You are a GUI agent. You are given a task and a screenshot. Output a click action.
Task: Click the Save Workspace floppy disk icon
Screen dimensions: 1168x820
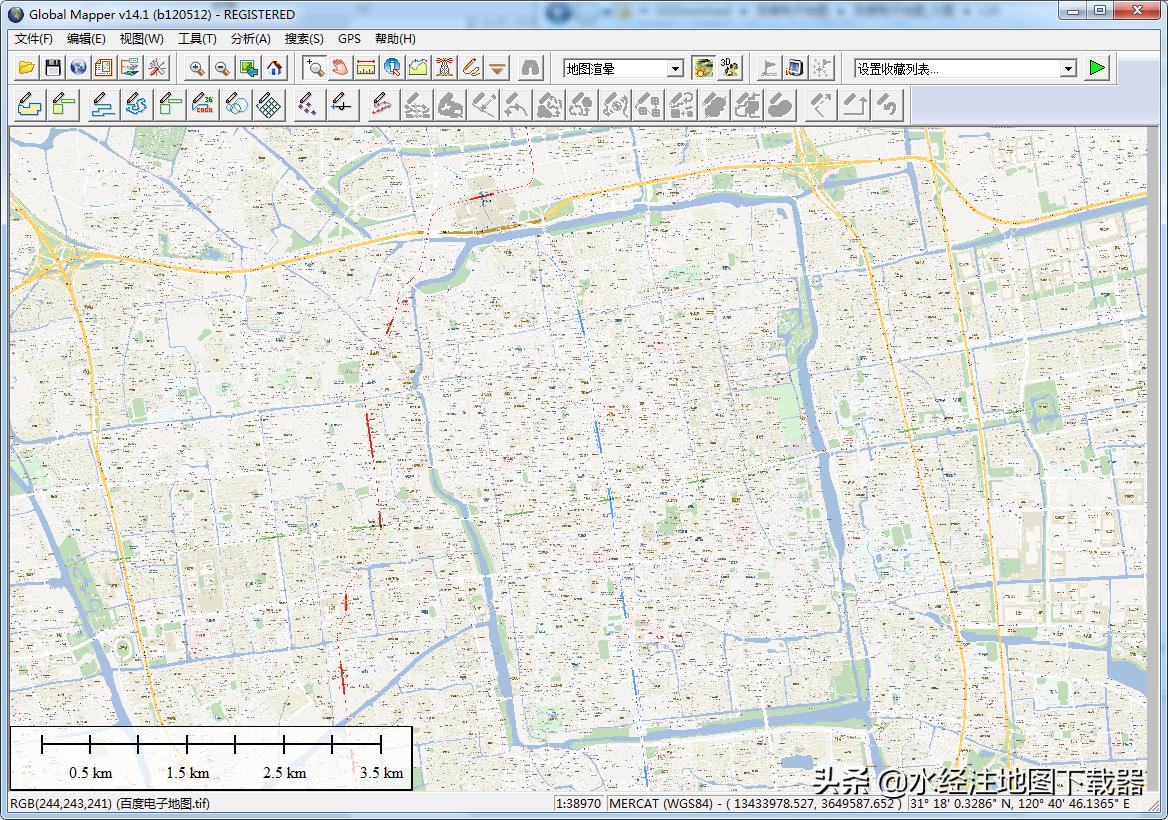[53, 69]
